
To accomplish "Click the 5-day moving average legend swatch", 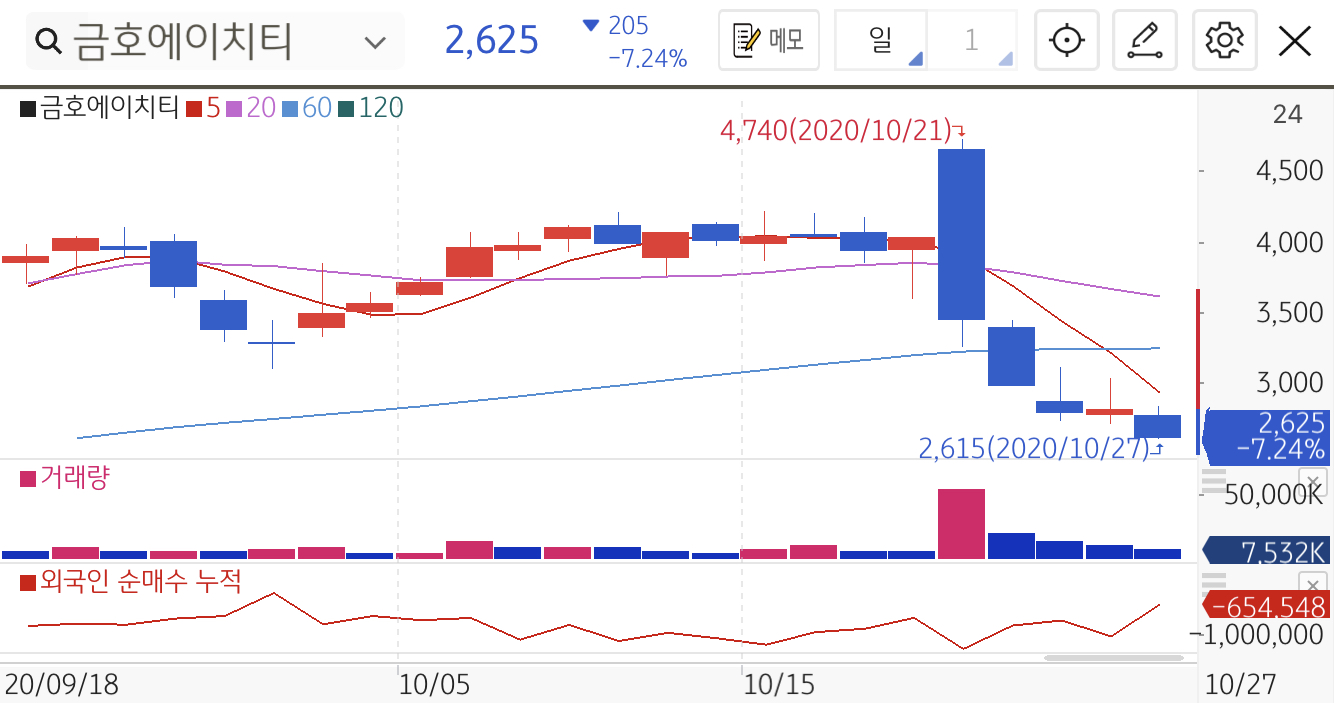I will click(x=194, y=108).
